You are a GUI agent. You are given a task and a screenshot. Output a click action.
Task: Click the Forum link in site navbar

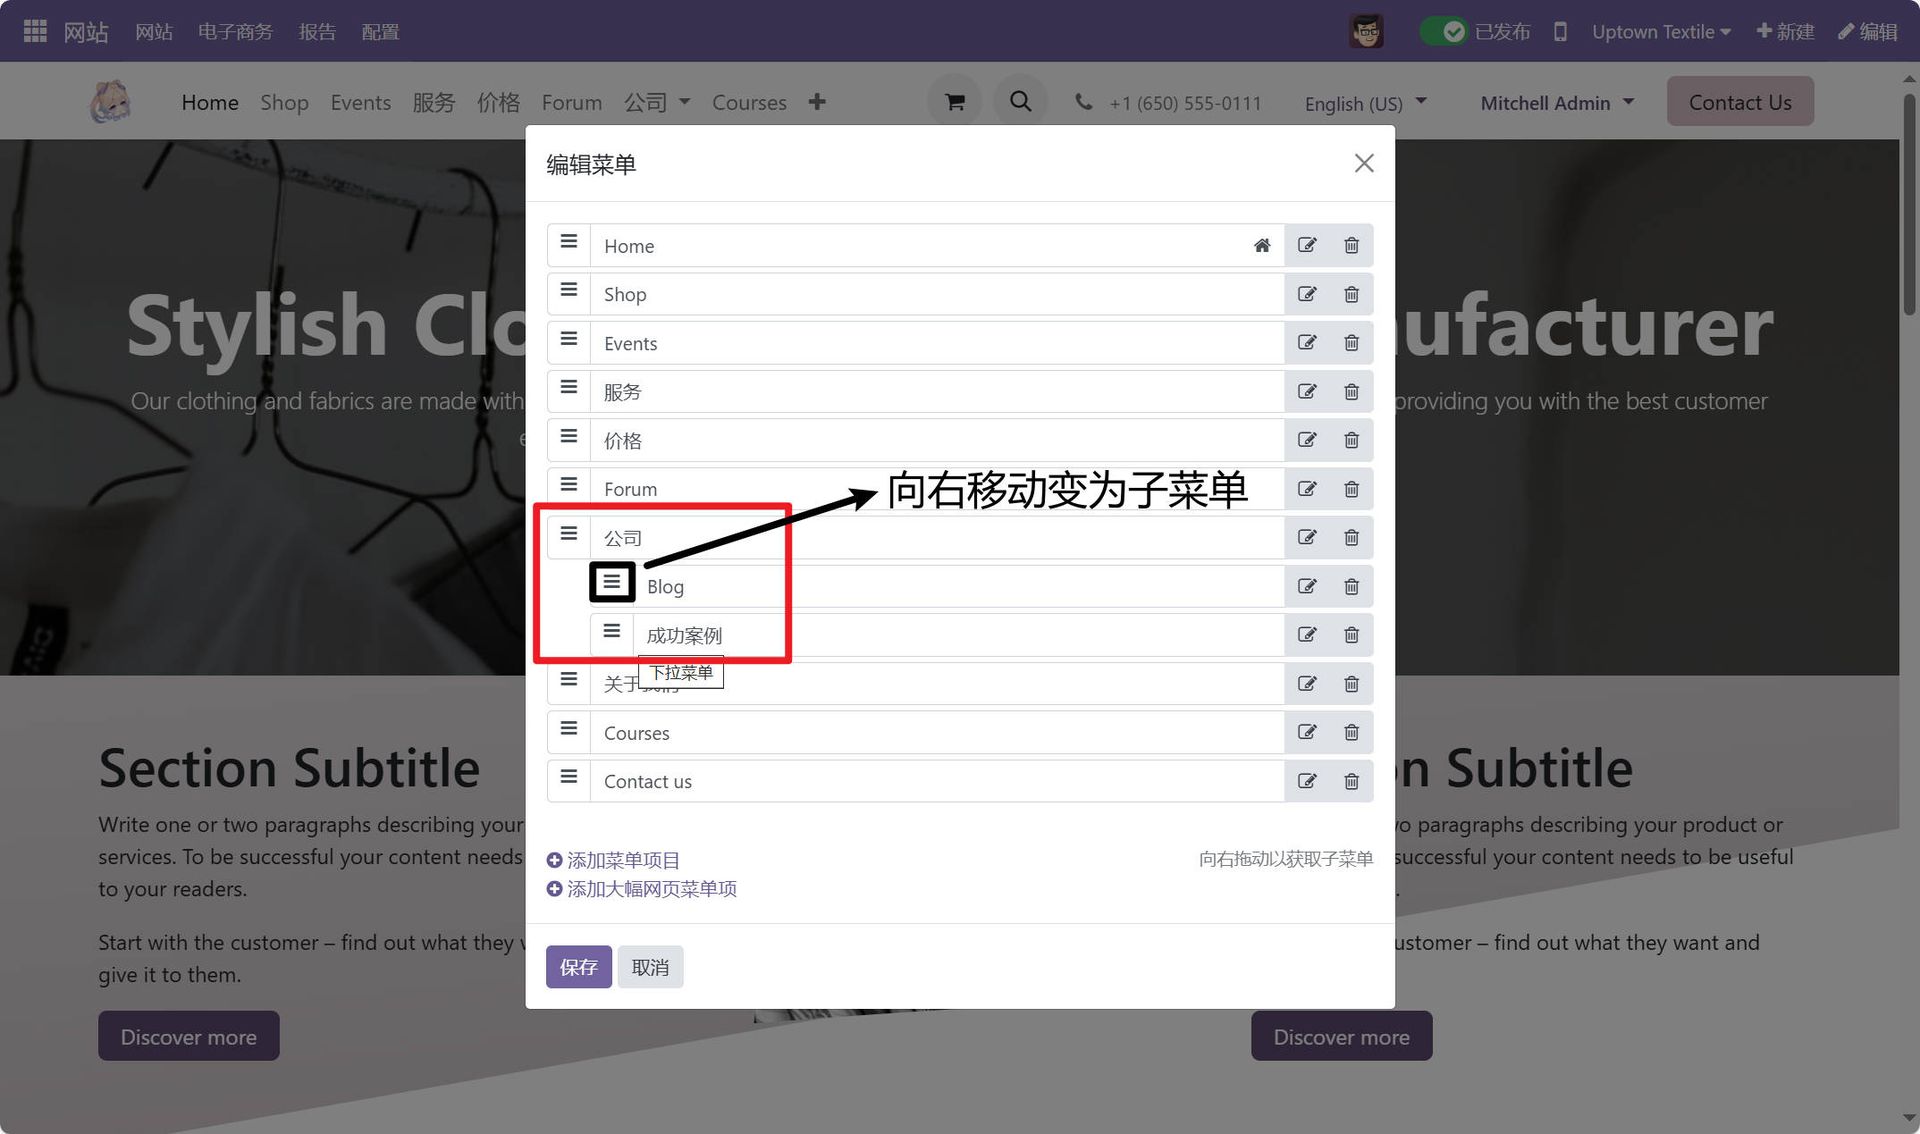[572, 102]
